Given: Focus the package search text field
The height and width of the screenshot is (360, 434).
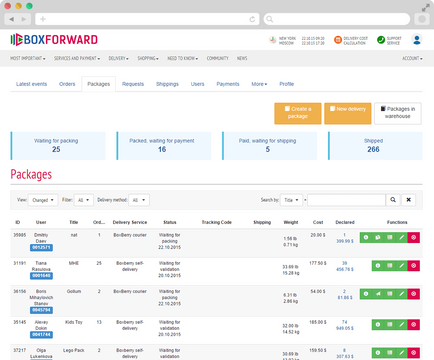Looking at the screenshot, I should click(x=346, y=200).
